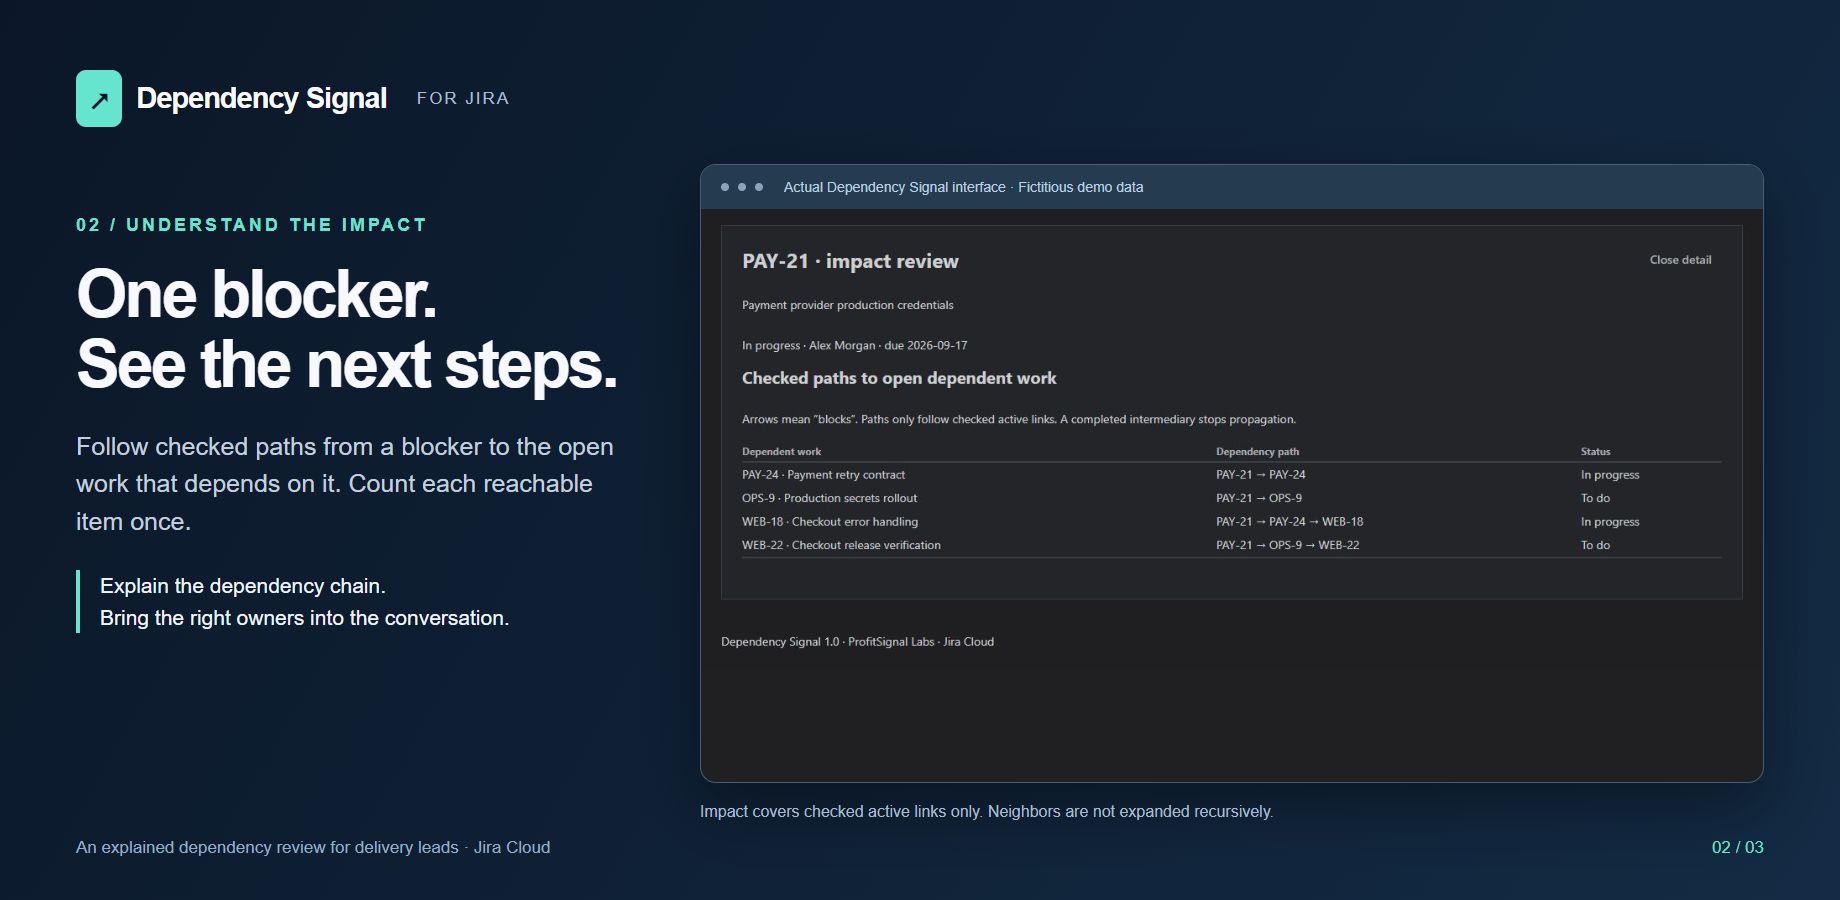
Task: Click the explained dependency review footer tagline
Action: pyautogui.click(x=313, y=847)
